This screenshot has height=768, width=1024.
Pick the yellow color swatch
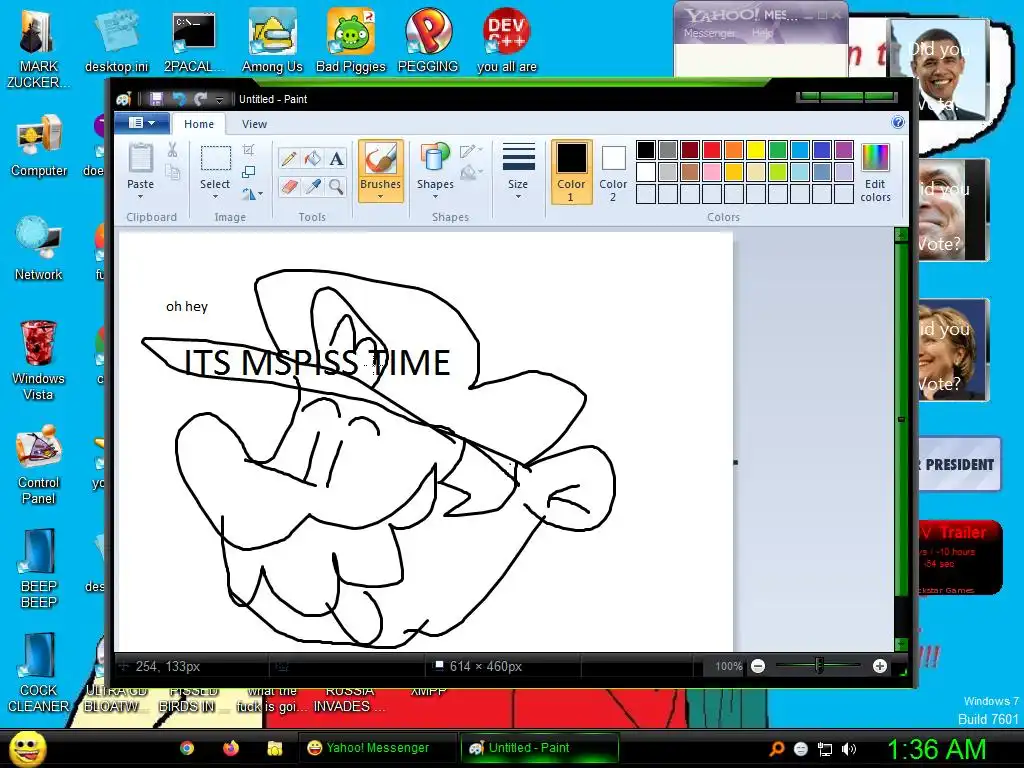[756, 150]
